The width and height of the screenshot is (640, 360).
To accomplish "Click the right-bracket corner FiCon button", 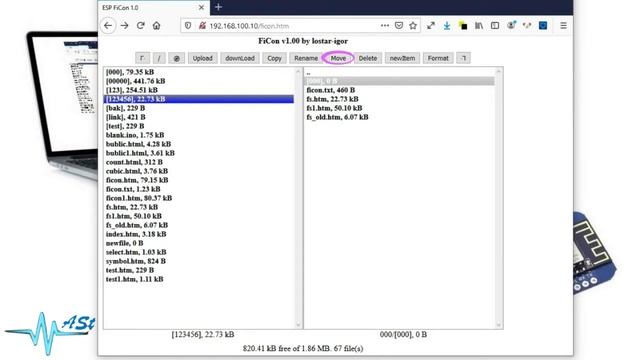I will (x=463, y=58).
